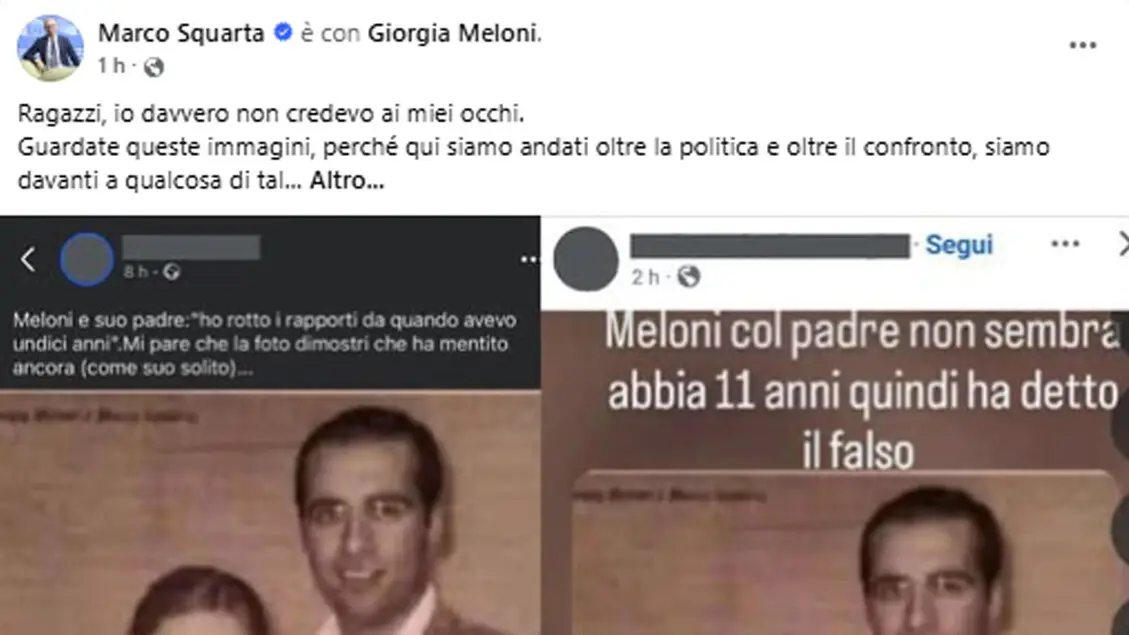Click the public globe icon beside 1 h
Viewport: 1129px width, 635px height.
click(x=153, y=67)
